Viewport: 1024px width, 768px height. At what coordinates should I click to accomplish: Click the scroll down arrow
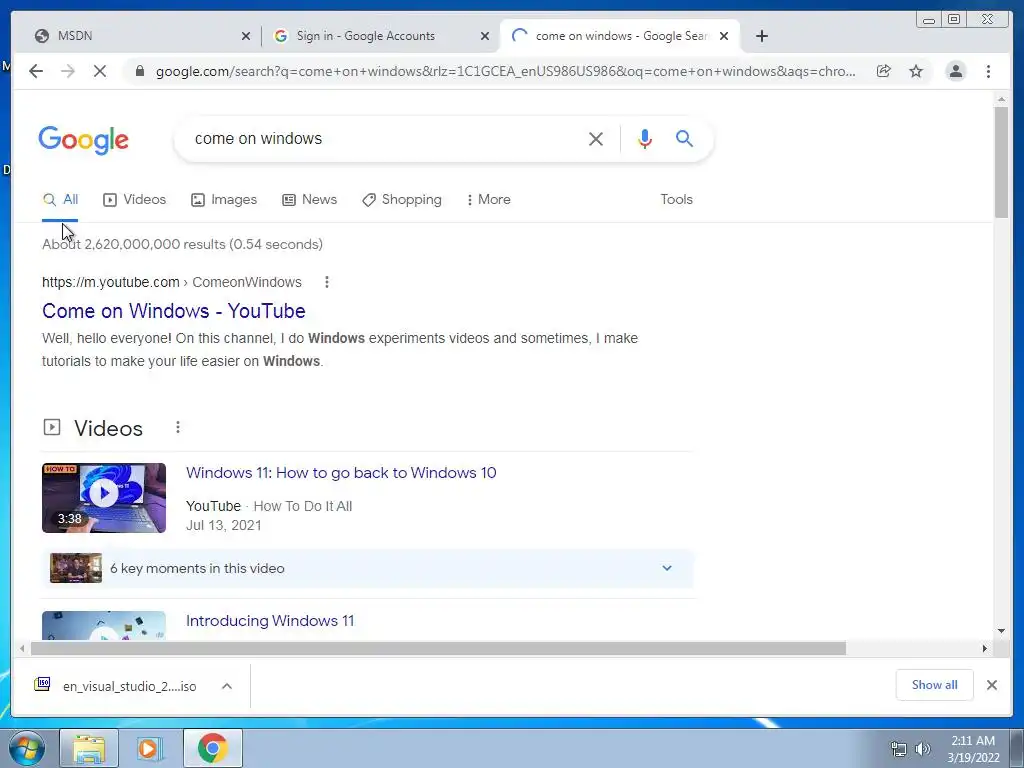[x=1001, y=631]
